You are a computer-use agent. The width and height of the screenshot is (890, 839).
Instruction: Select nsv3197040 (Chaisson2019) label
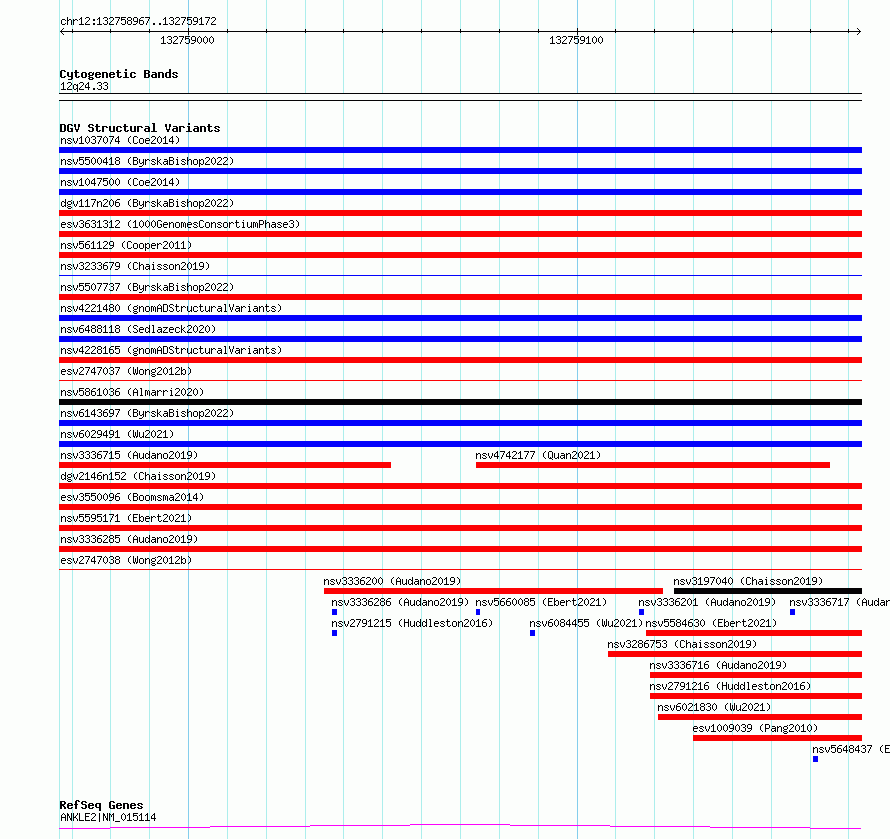pos(748,581)
